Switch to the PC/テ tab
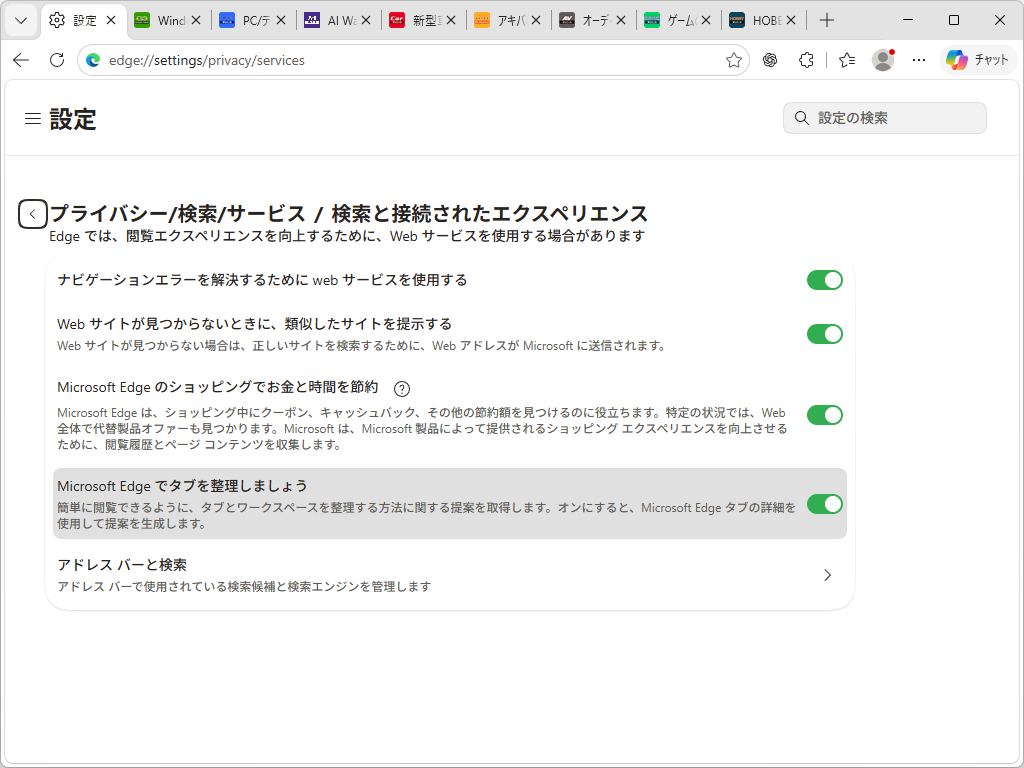This screenshot has height=768, width=1024. (x=253, y=20)
